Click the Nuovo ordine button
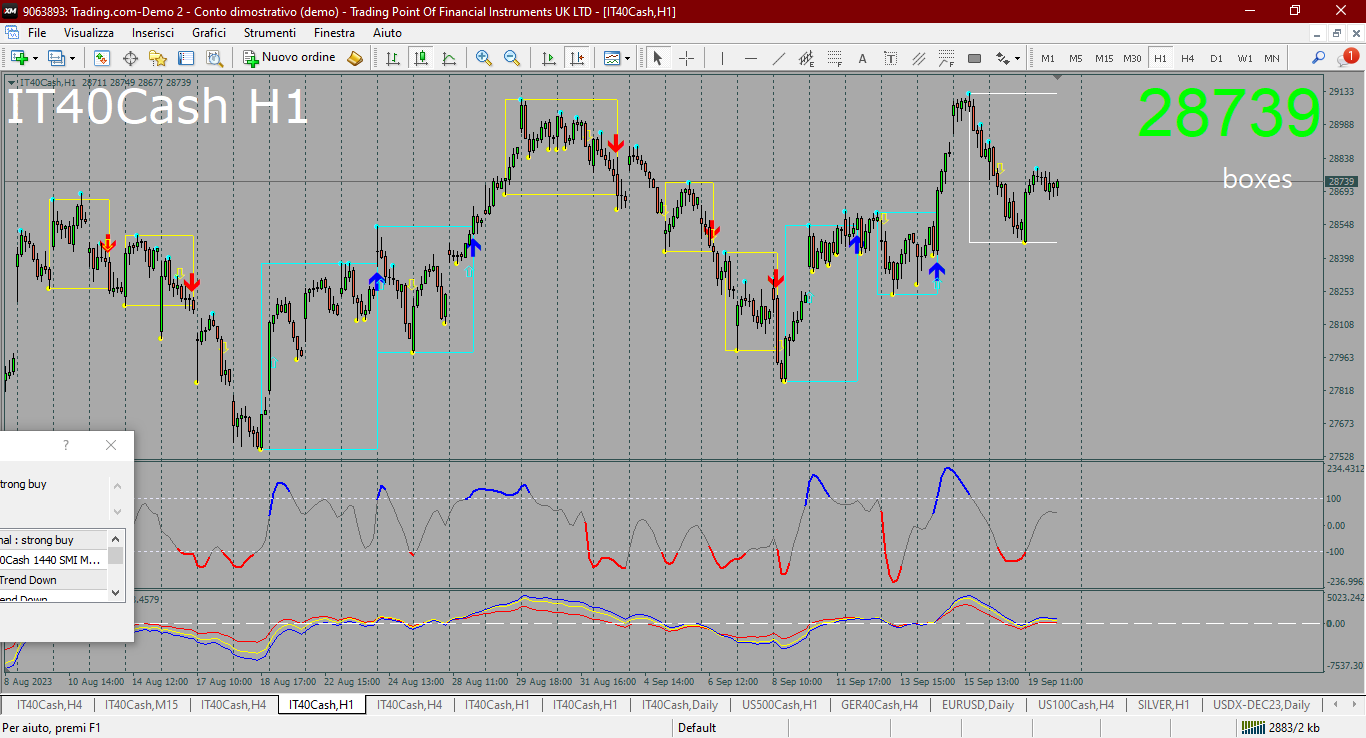The width and height of the screenshot is (1366, 738). (x=290, y=58)
